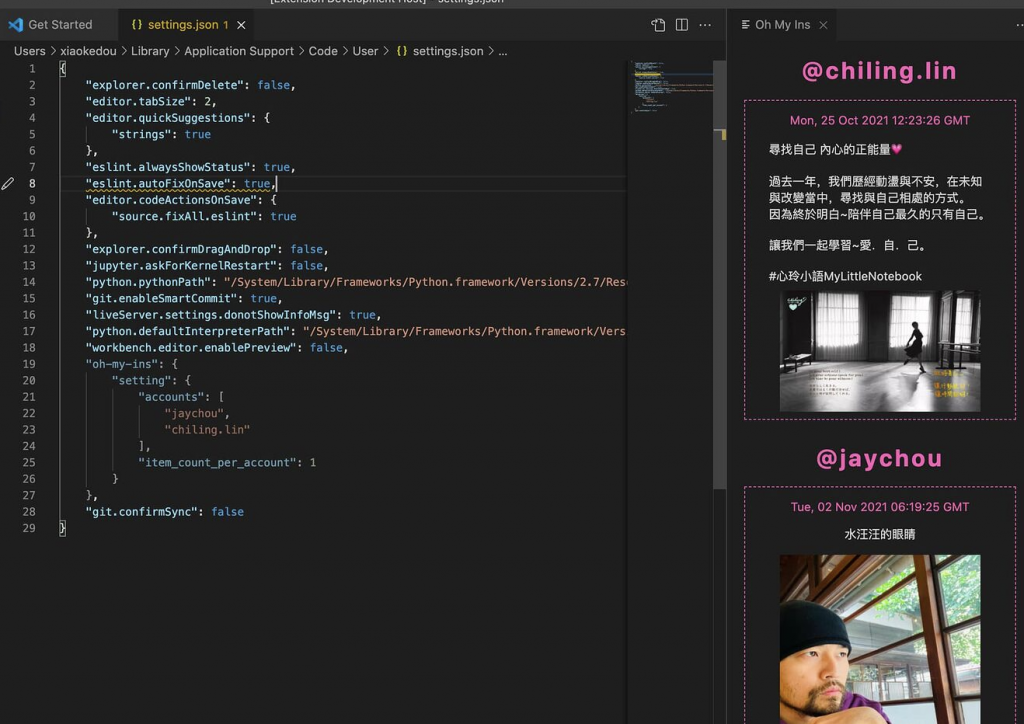This screenshot has width=1024, height=724.
Task: Click the jaychou photo with beanie
Action: (x=879, y=638)
